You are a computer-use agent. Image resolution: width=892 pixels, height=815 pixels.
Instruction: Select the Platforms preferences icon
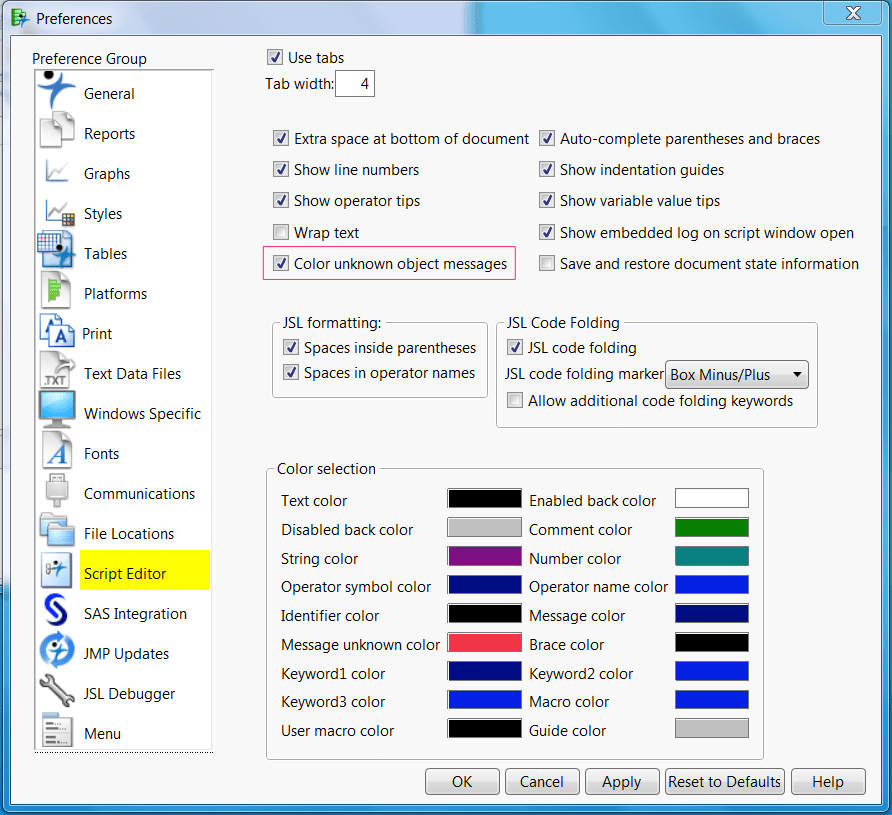pyautogui.click(x=56, y=290)
